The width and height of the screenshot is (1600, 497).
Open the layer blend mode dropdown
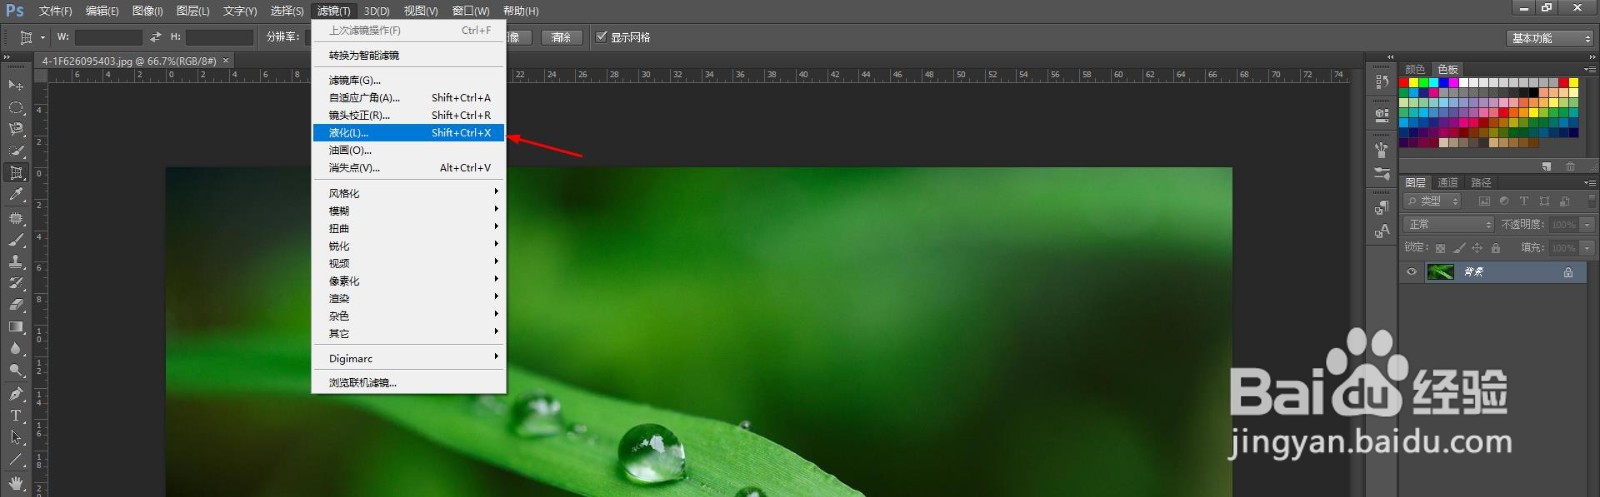point(1449,225)
